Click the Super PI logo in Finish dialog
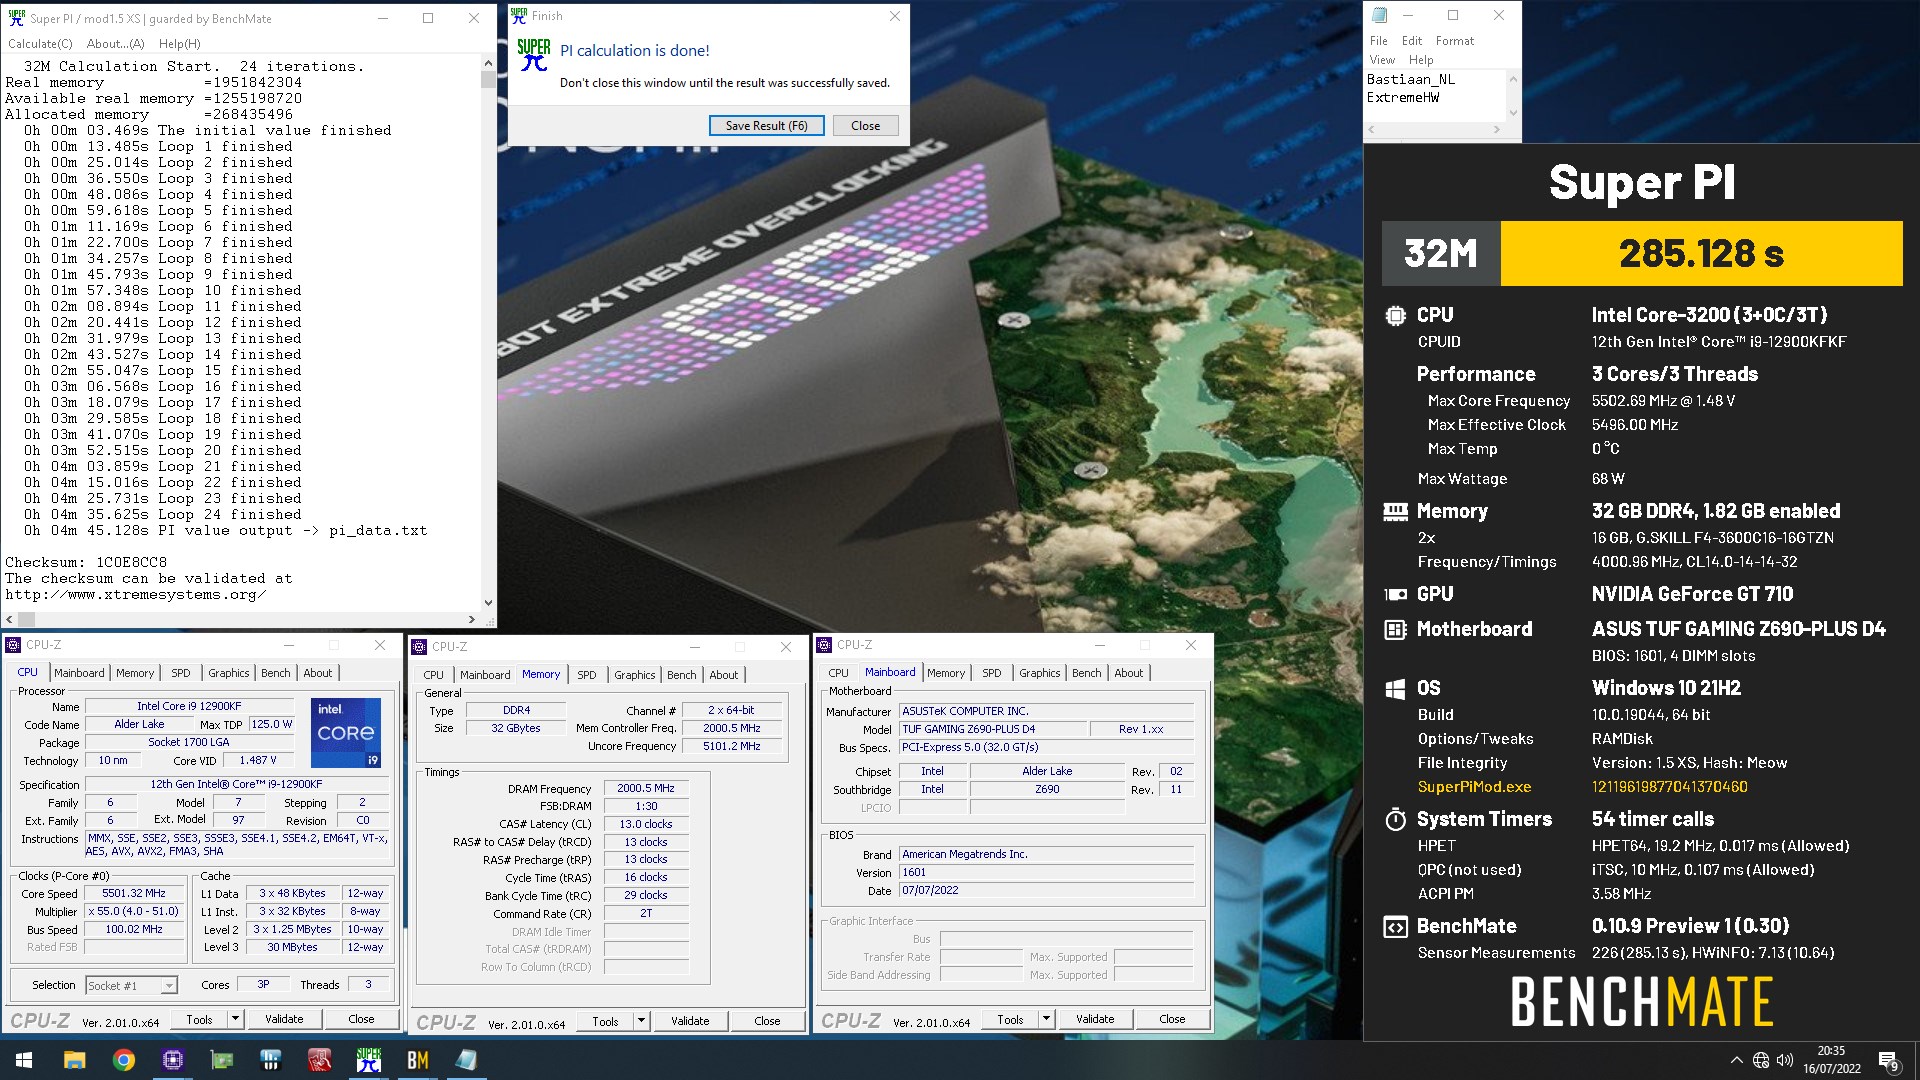 [x=534, y=55]
